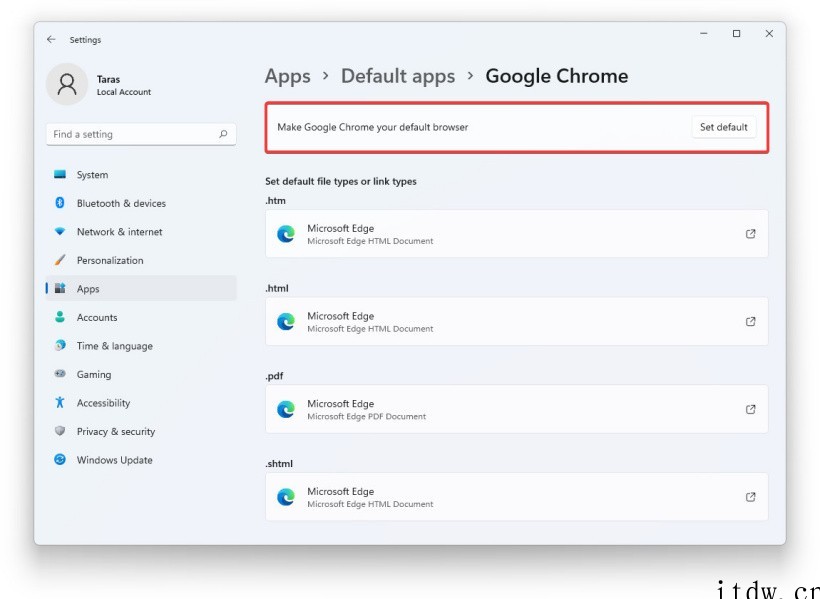The width and height of the screenshot is (820, 599).
Task: Click Default apps breadcrumb link
Action: (398, 76)
